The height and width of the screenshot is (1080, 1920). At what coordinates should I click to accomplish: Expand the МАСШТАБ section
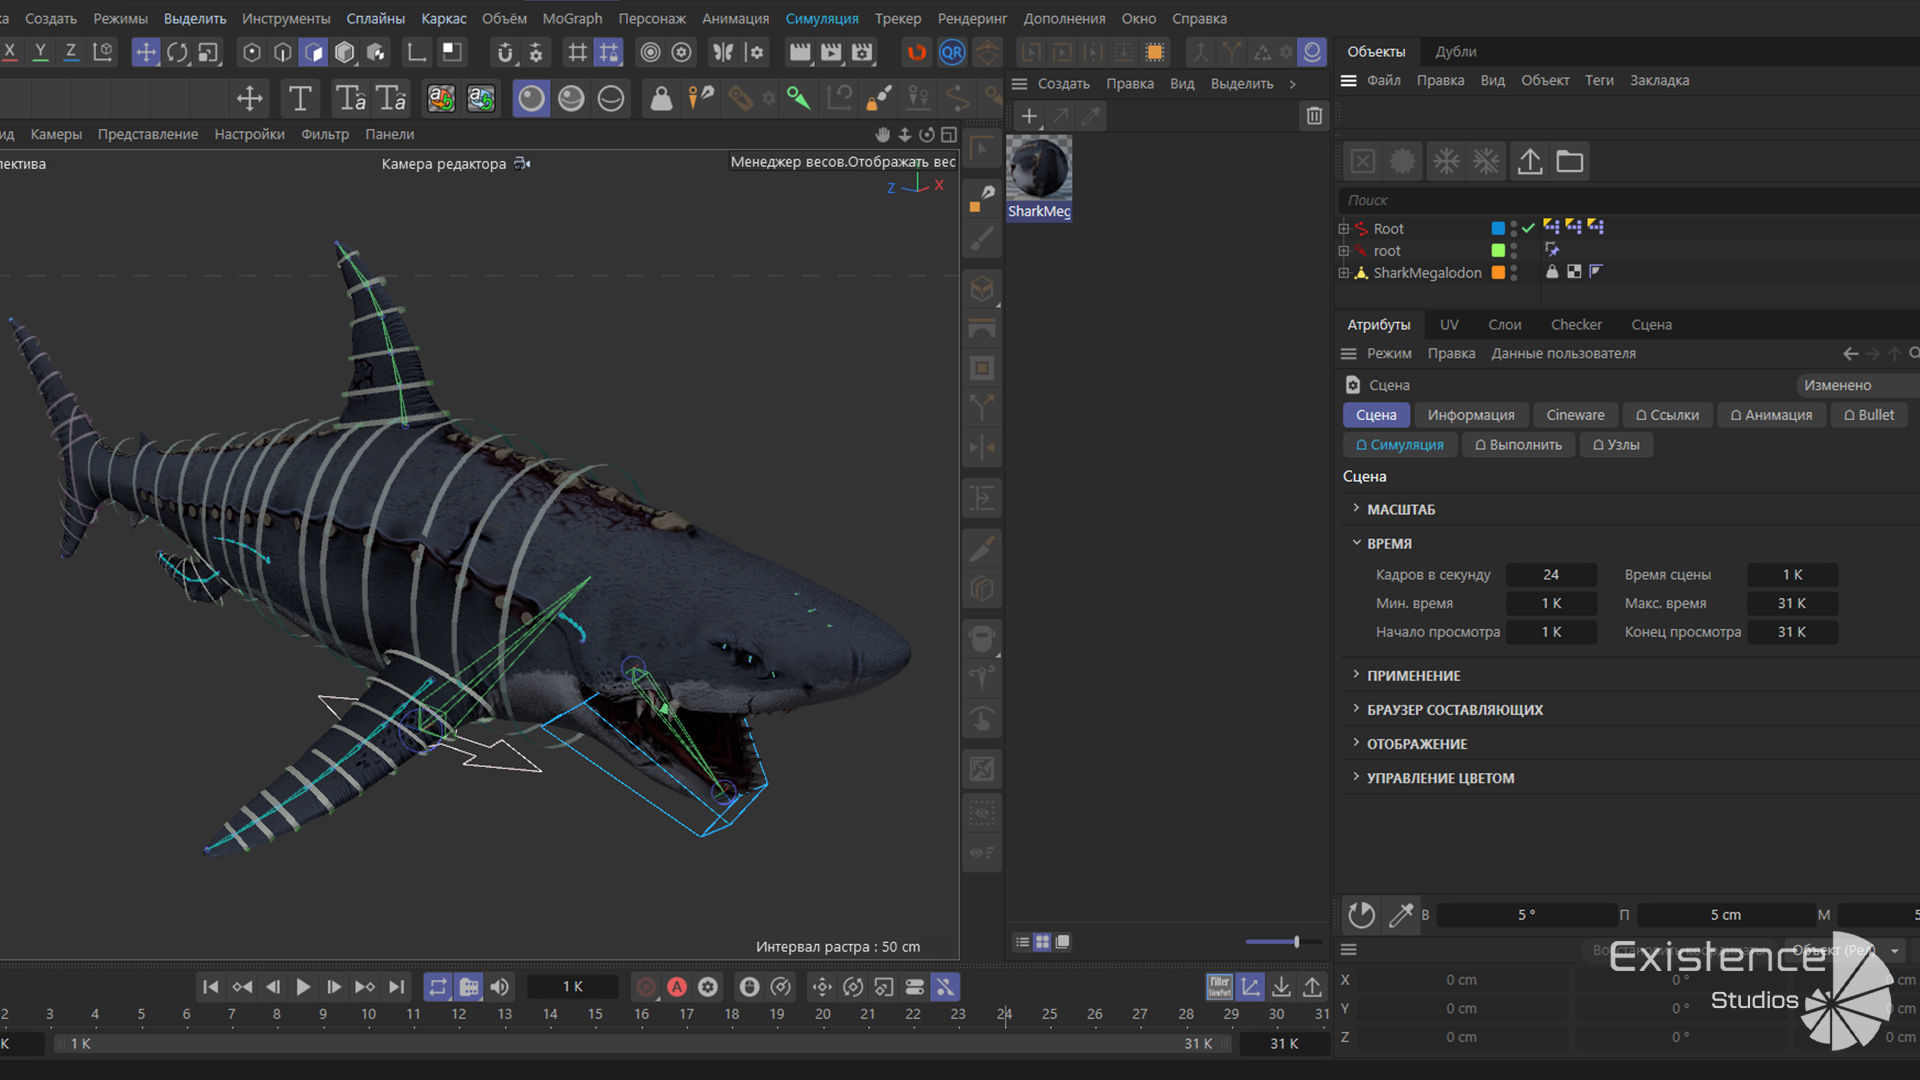click(1356, 509)
